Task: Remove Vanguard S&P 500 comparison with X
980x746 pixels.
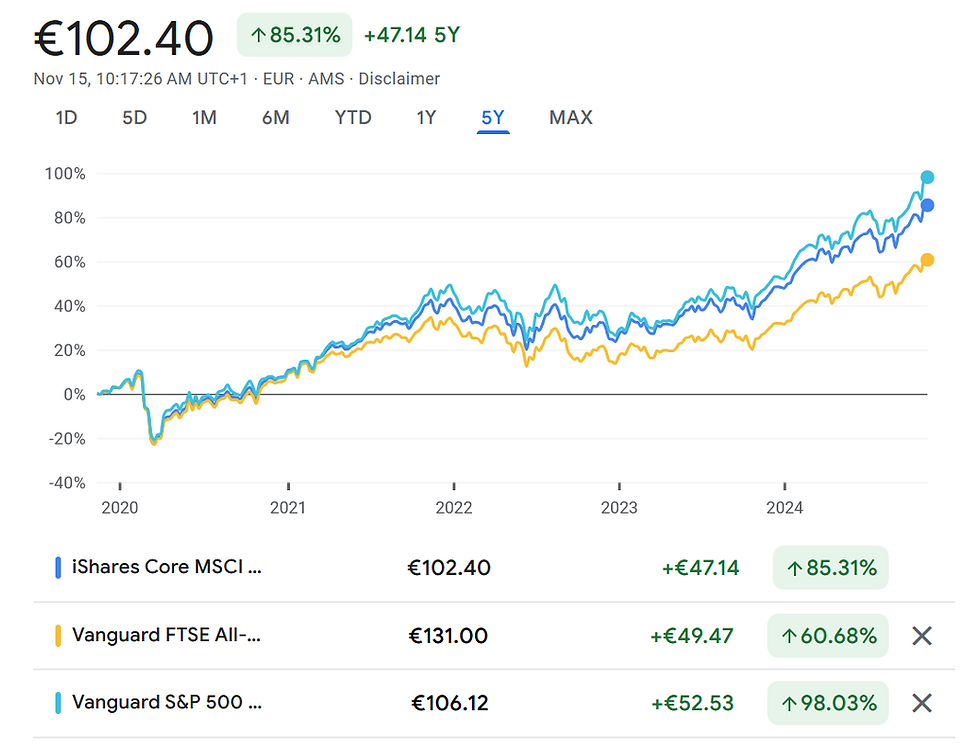Action: (922, 704)
